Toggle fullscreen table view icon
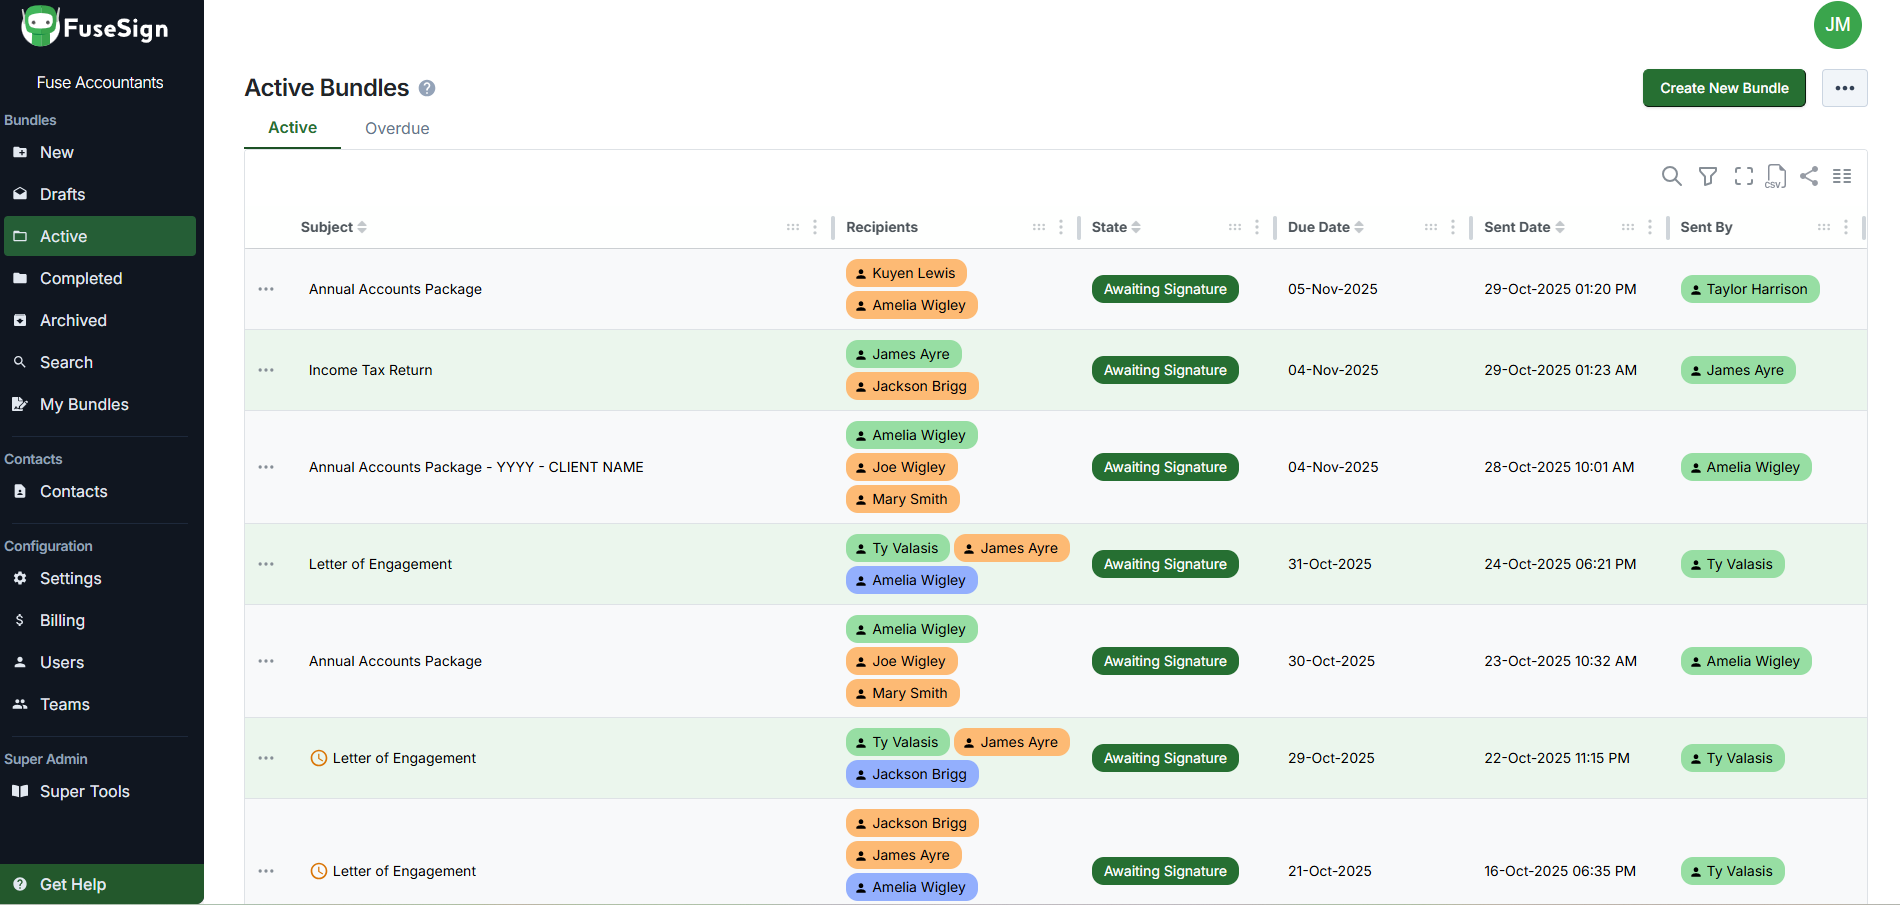 click(1744, 176)
